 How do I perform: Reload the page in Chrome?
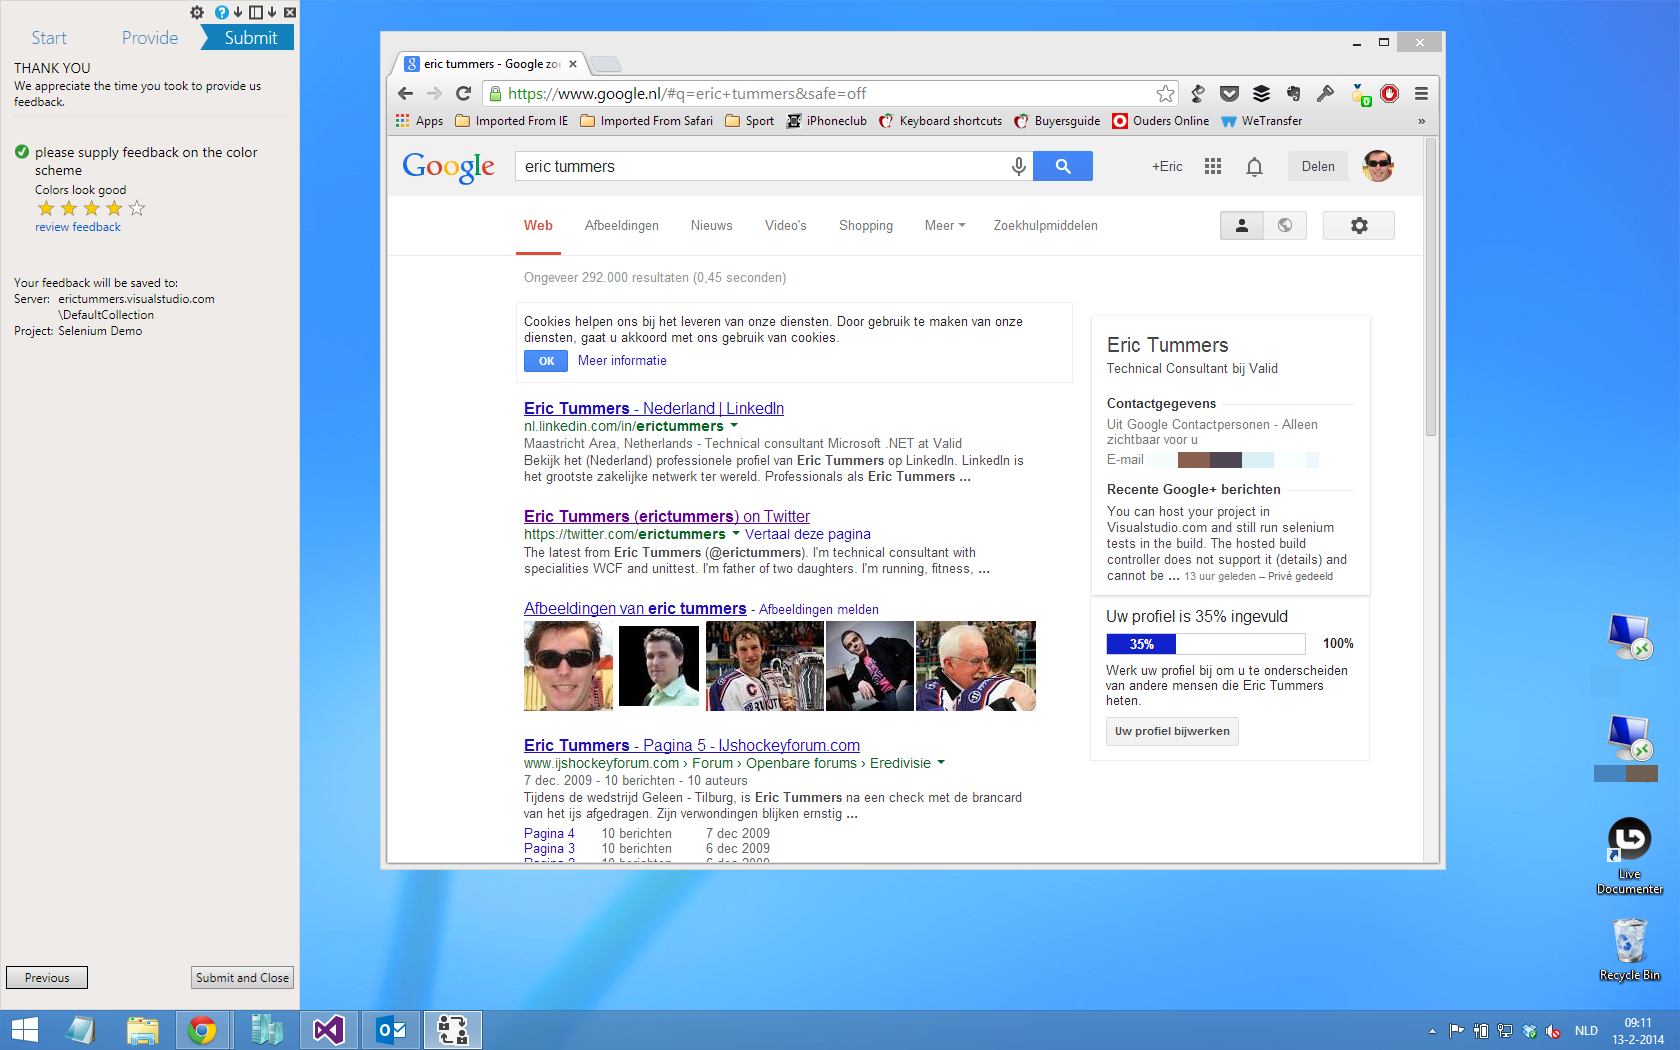tap(463, 94)
